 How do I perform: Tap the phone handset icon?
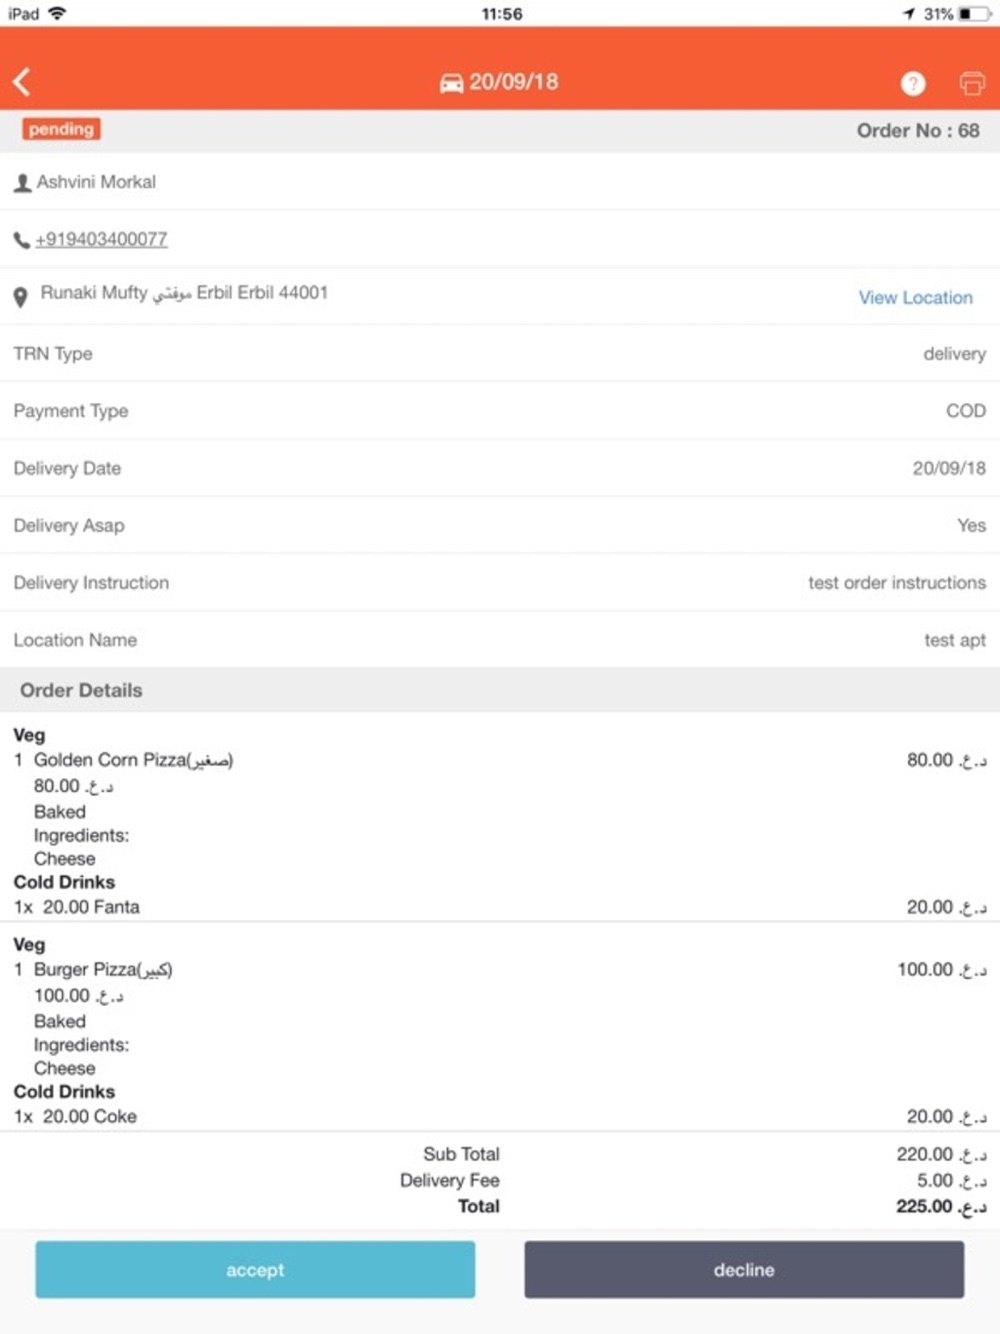[x=21, y=240]
